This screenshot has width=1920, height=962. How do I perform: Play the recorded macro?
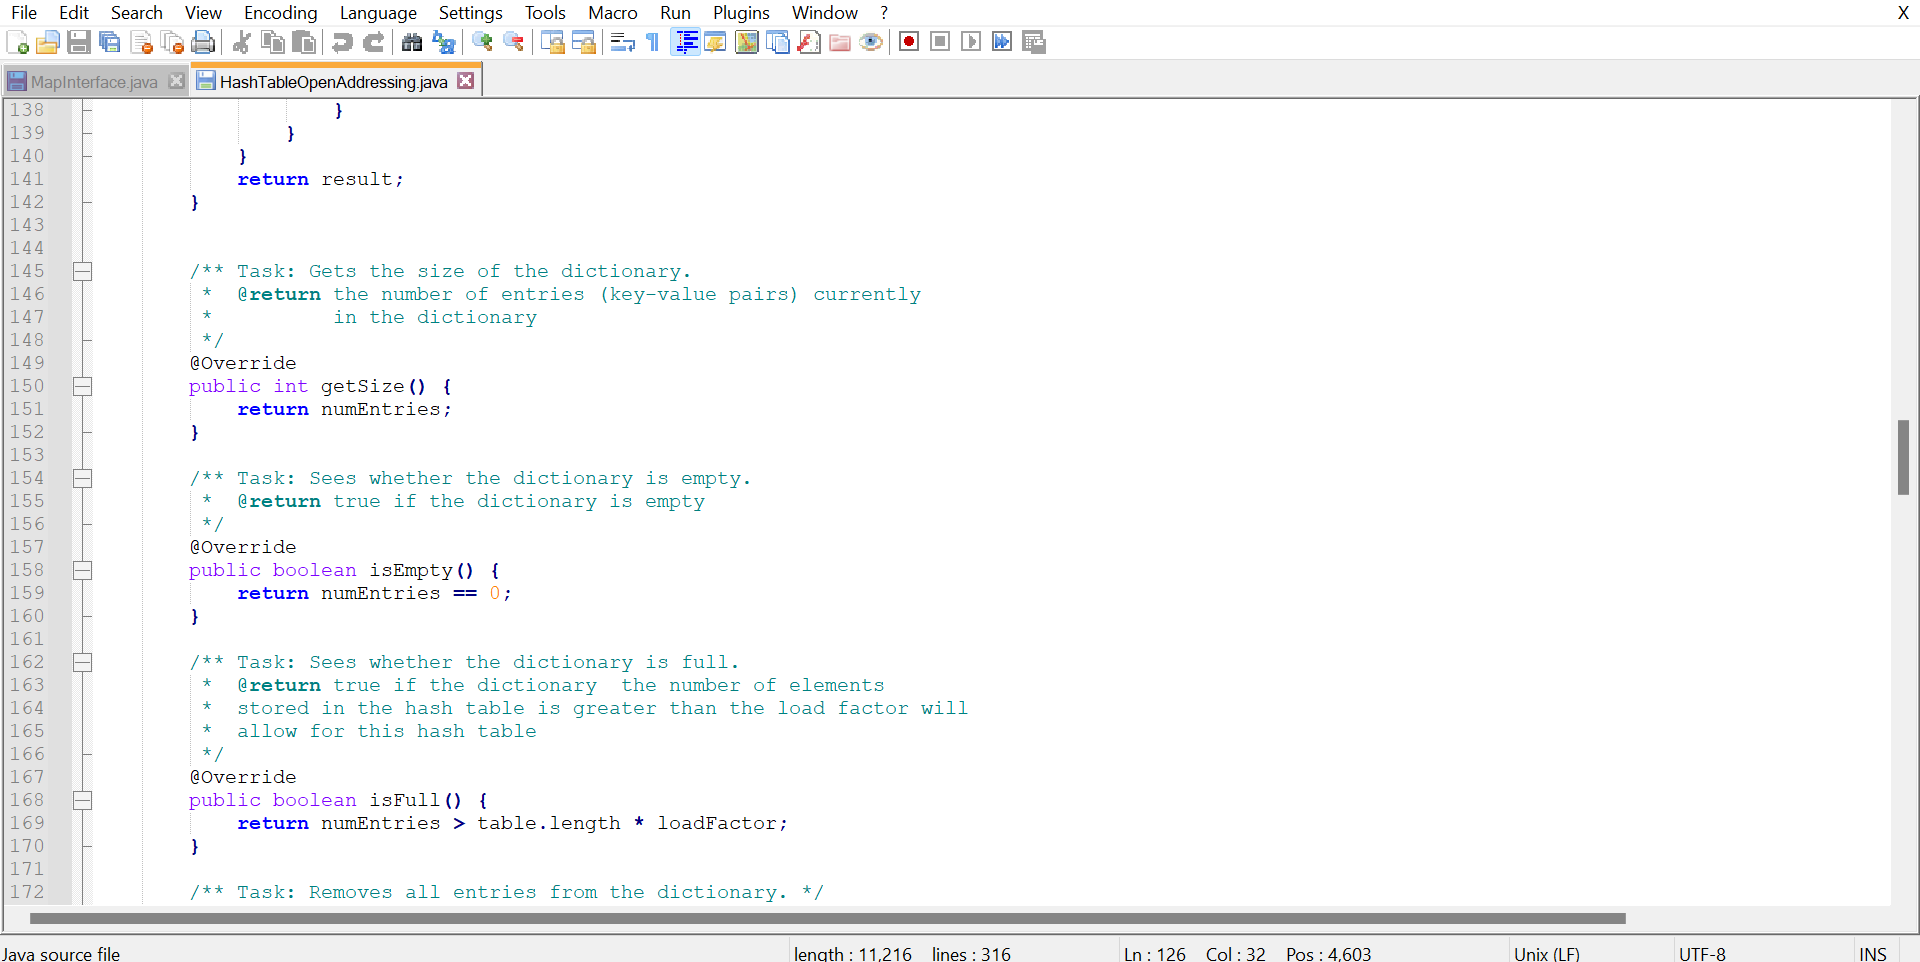tap(971, 41)
